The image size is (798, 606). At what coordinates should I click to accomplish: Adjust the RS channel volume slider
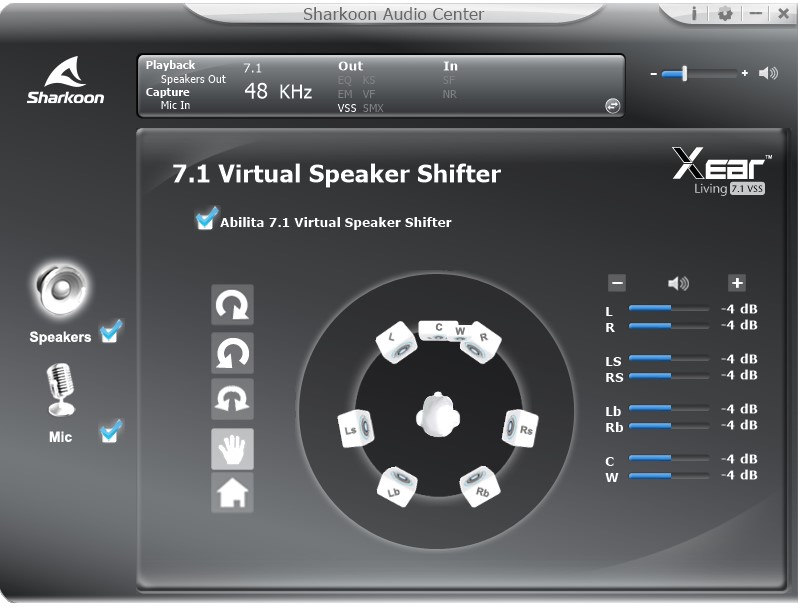[669, 376]
